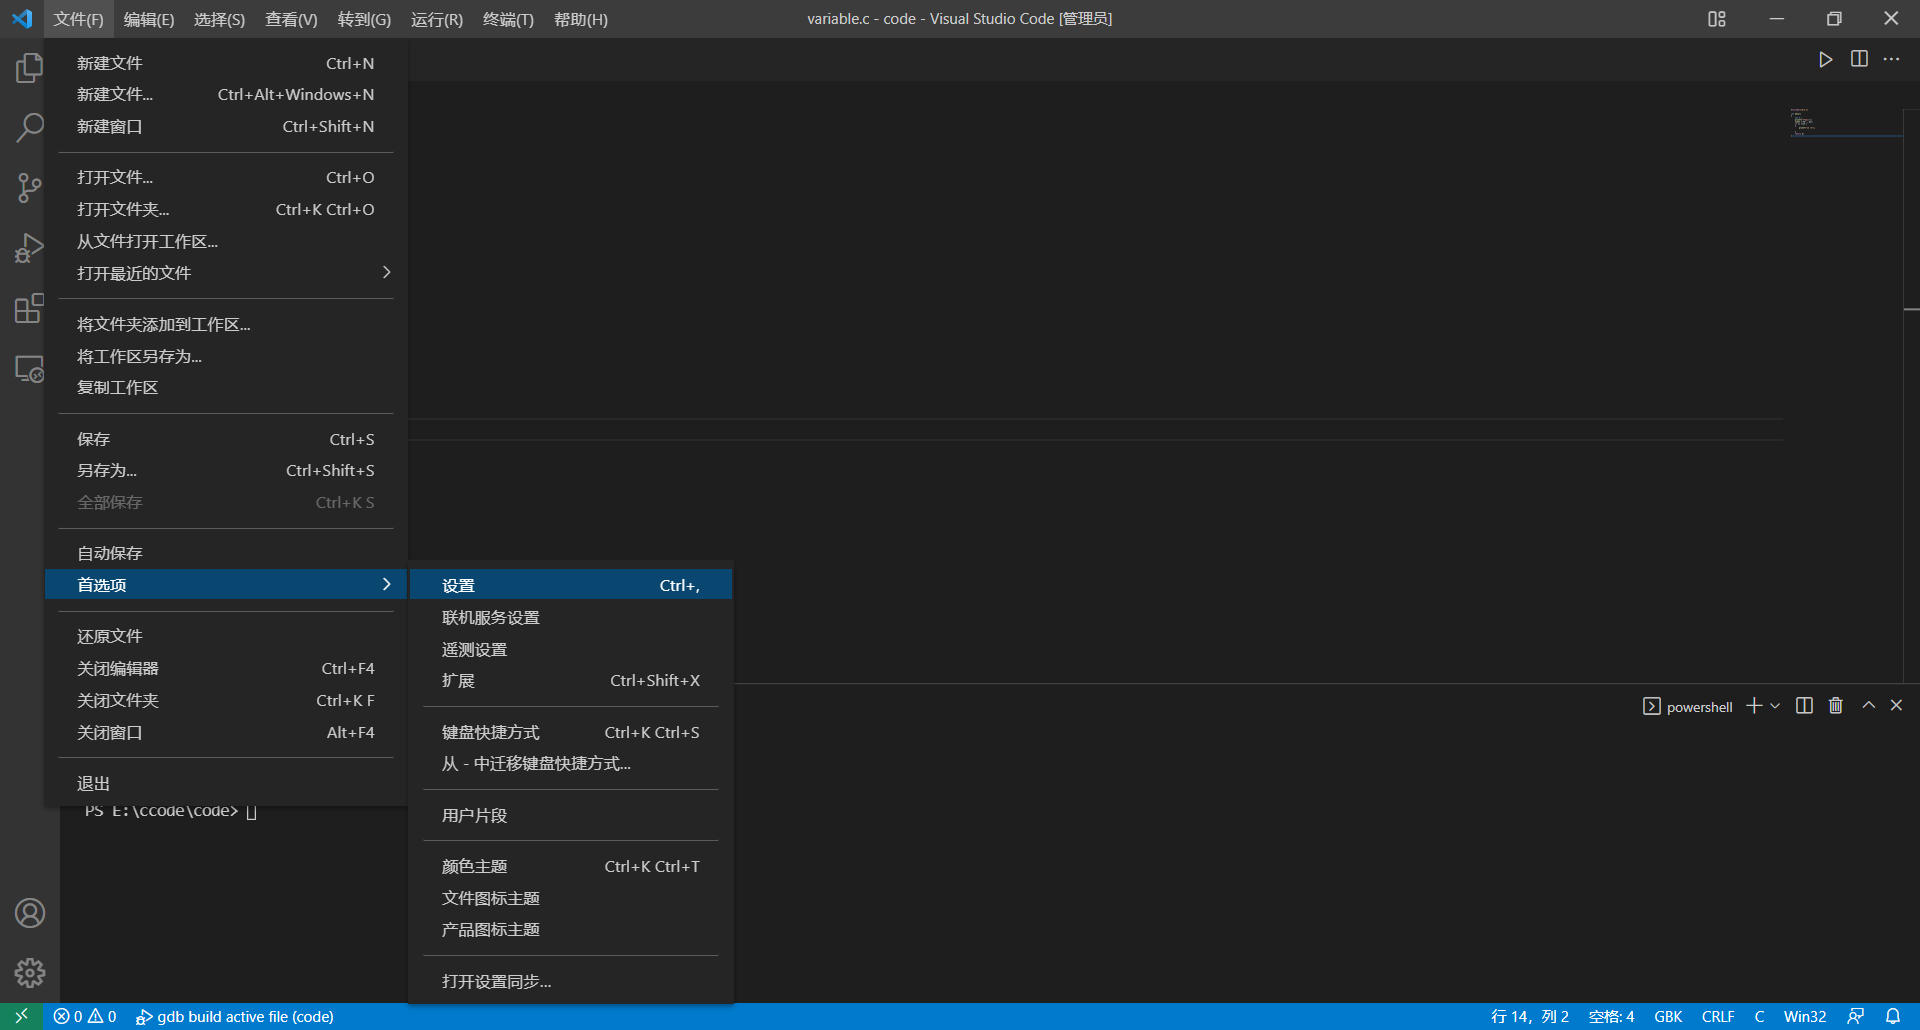This screenshot has width=1920, height=1030.
Task: Open the Source Control view icon
Action: tap(29, 188)
